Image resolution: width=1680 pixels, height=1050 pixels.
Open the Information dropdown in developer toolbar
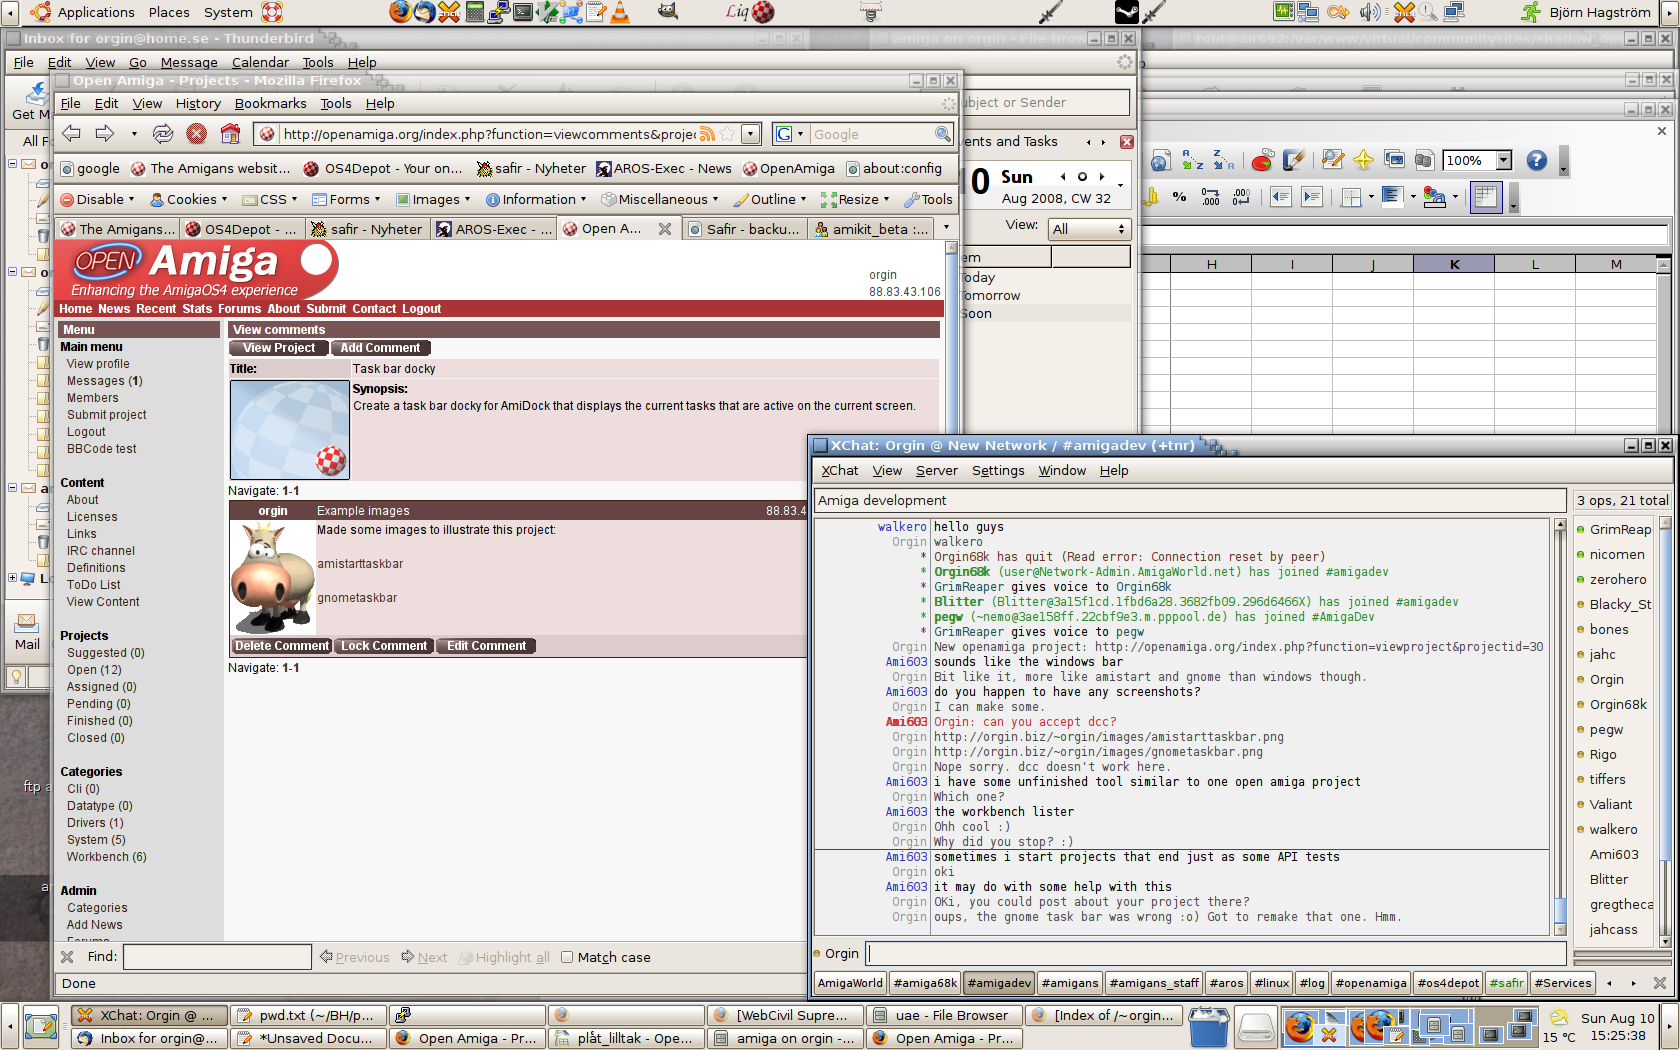tap(536, 199)
